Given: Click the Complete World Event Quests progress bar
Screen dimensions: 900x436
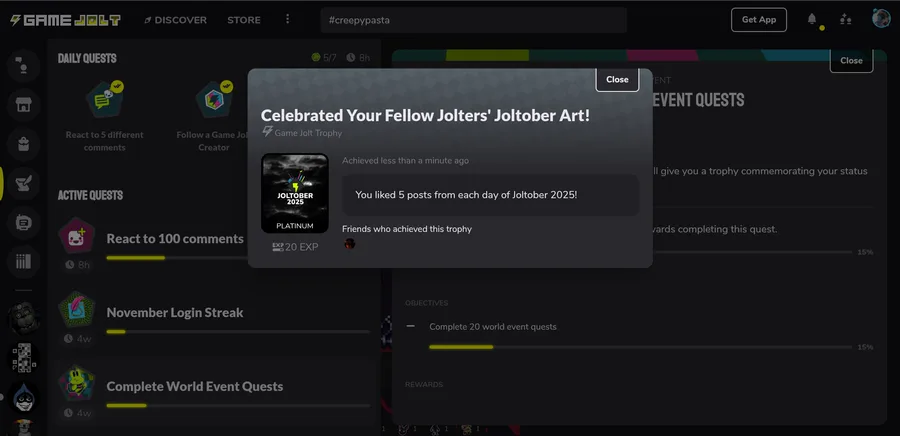Looking at the screenshot, I should (238, 406).
